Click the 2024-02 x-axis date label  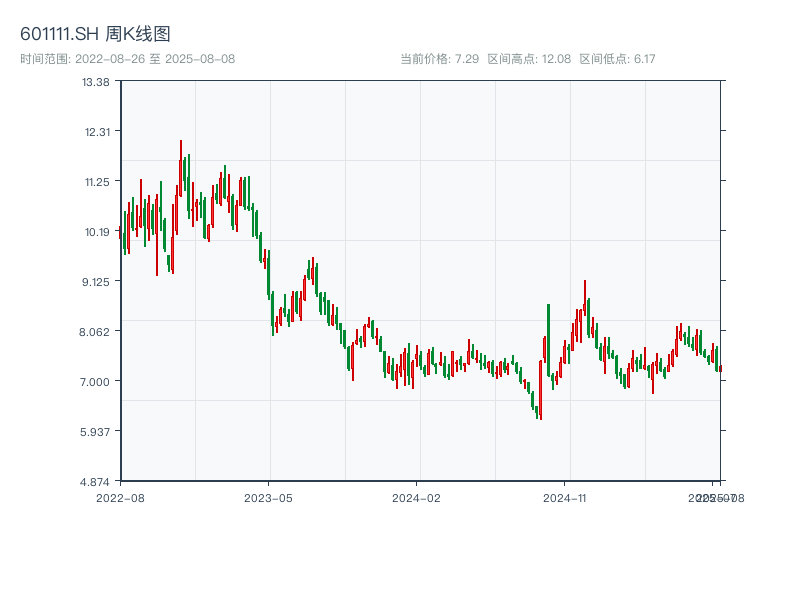[x=417, y=497]
